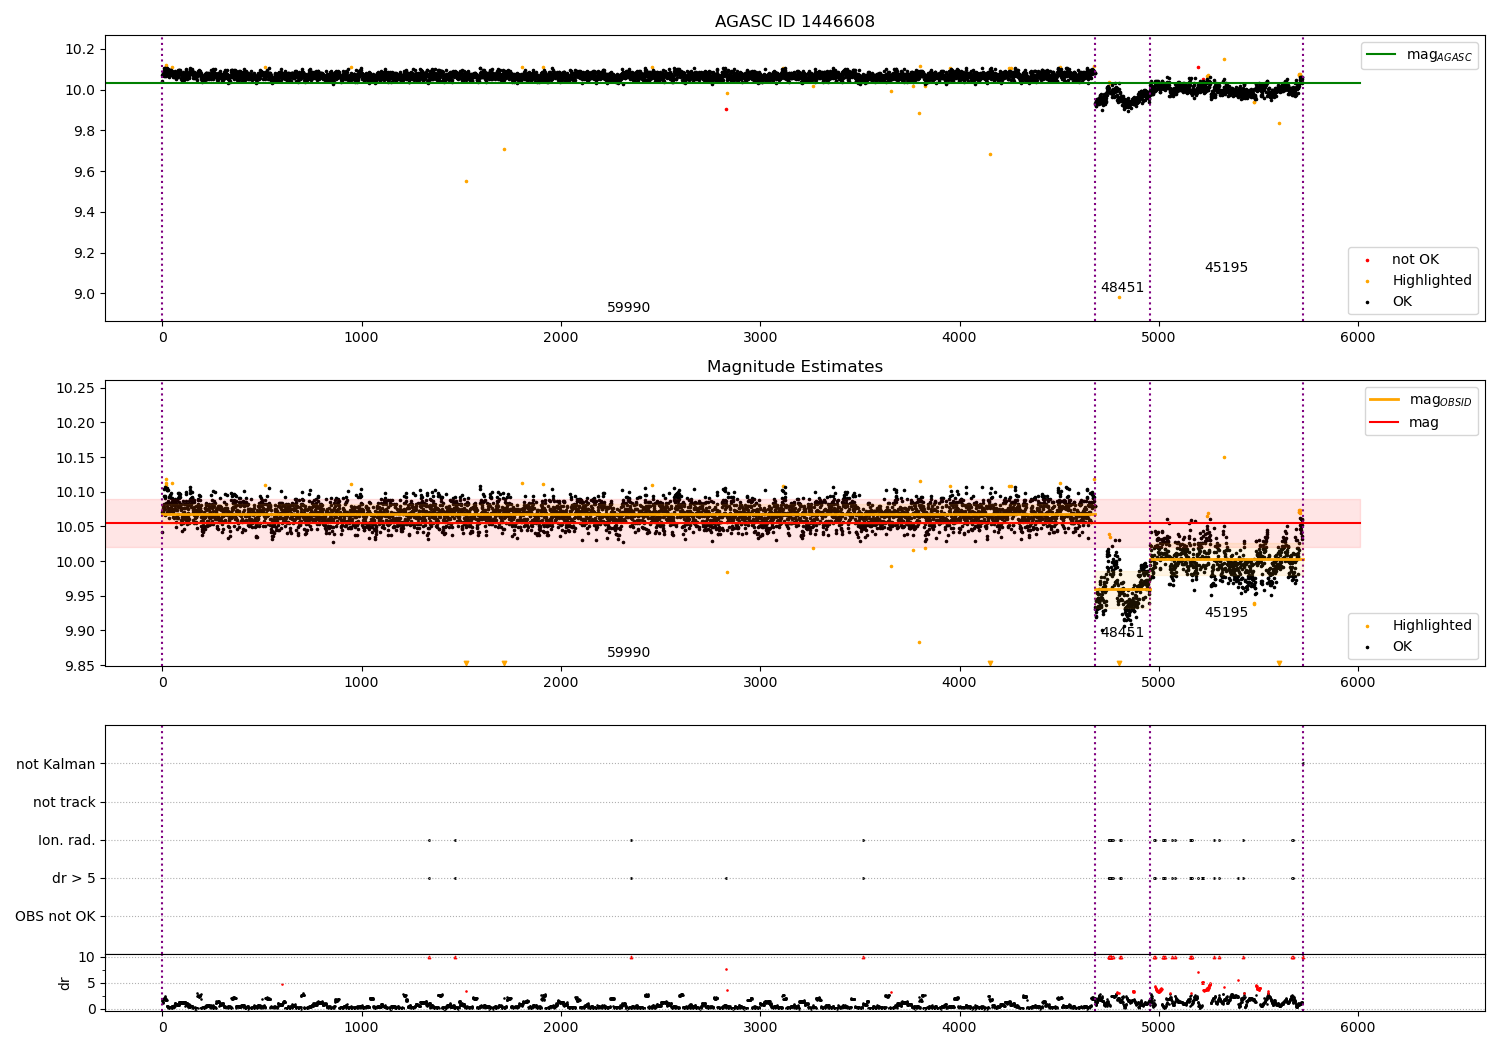Click the "45195" label in the Magnitude Estimates plot
The height and width of the screenshot is (1050, 1500).
tap(1226, 613)
